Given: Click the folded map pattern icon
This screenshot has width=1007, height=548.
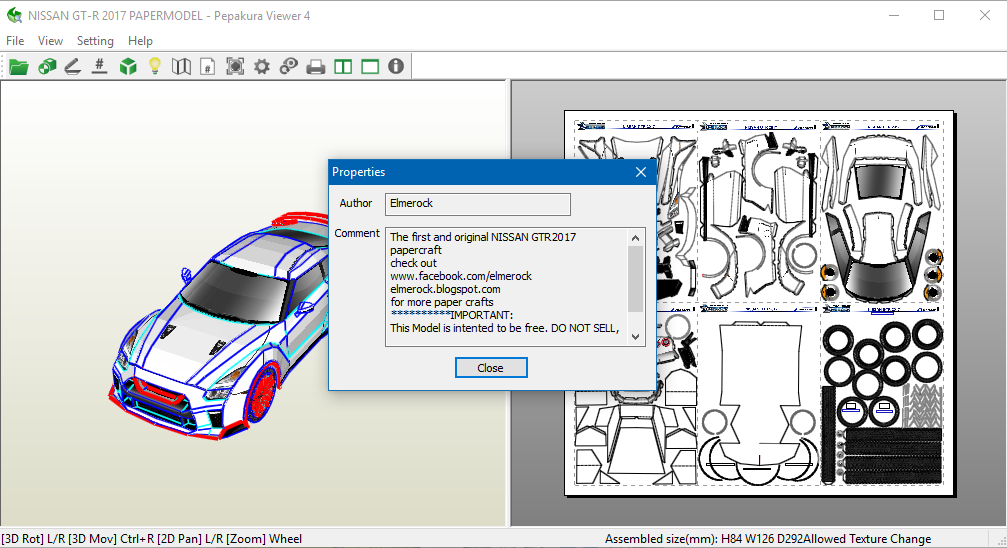Looking at the screenshot, I should click(x=181, y=66).
